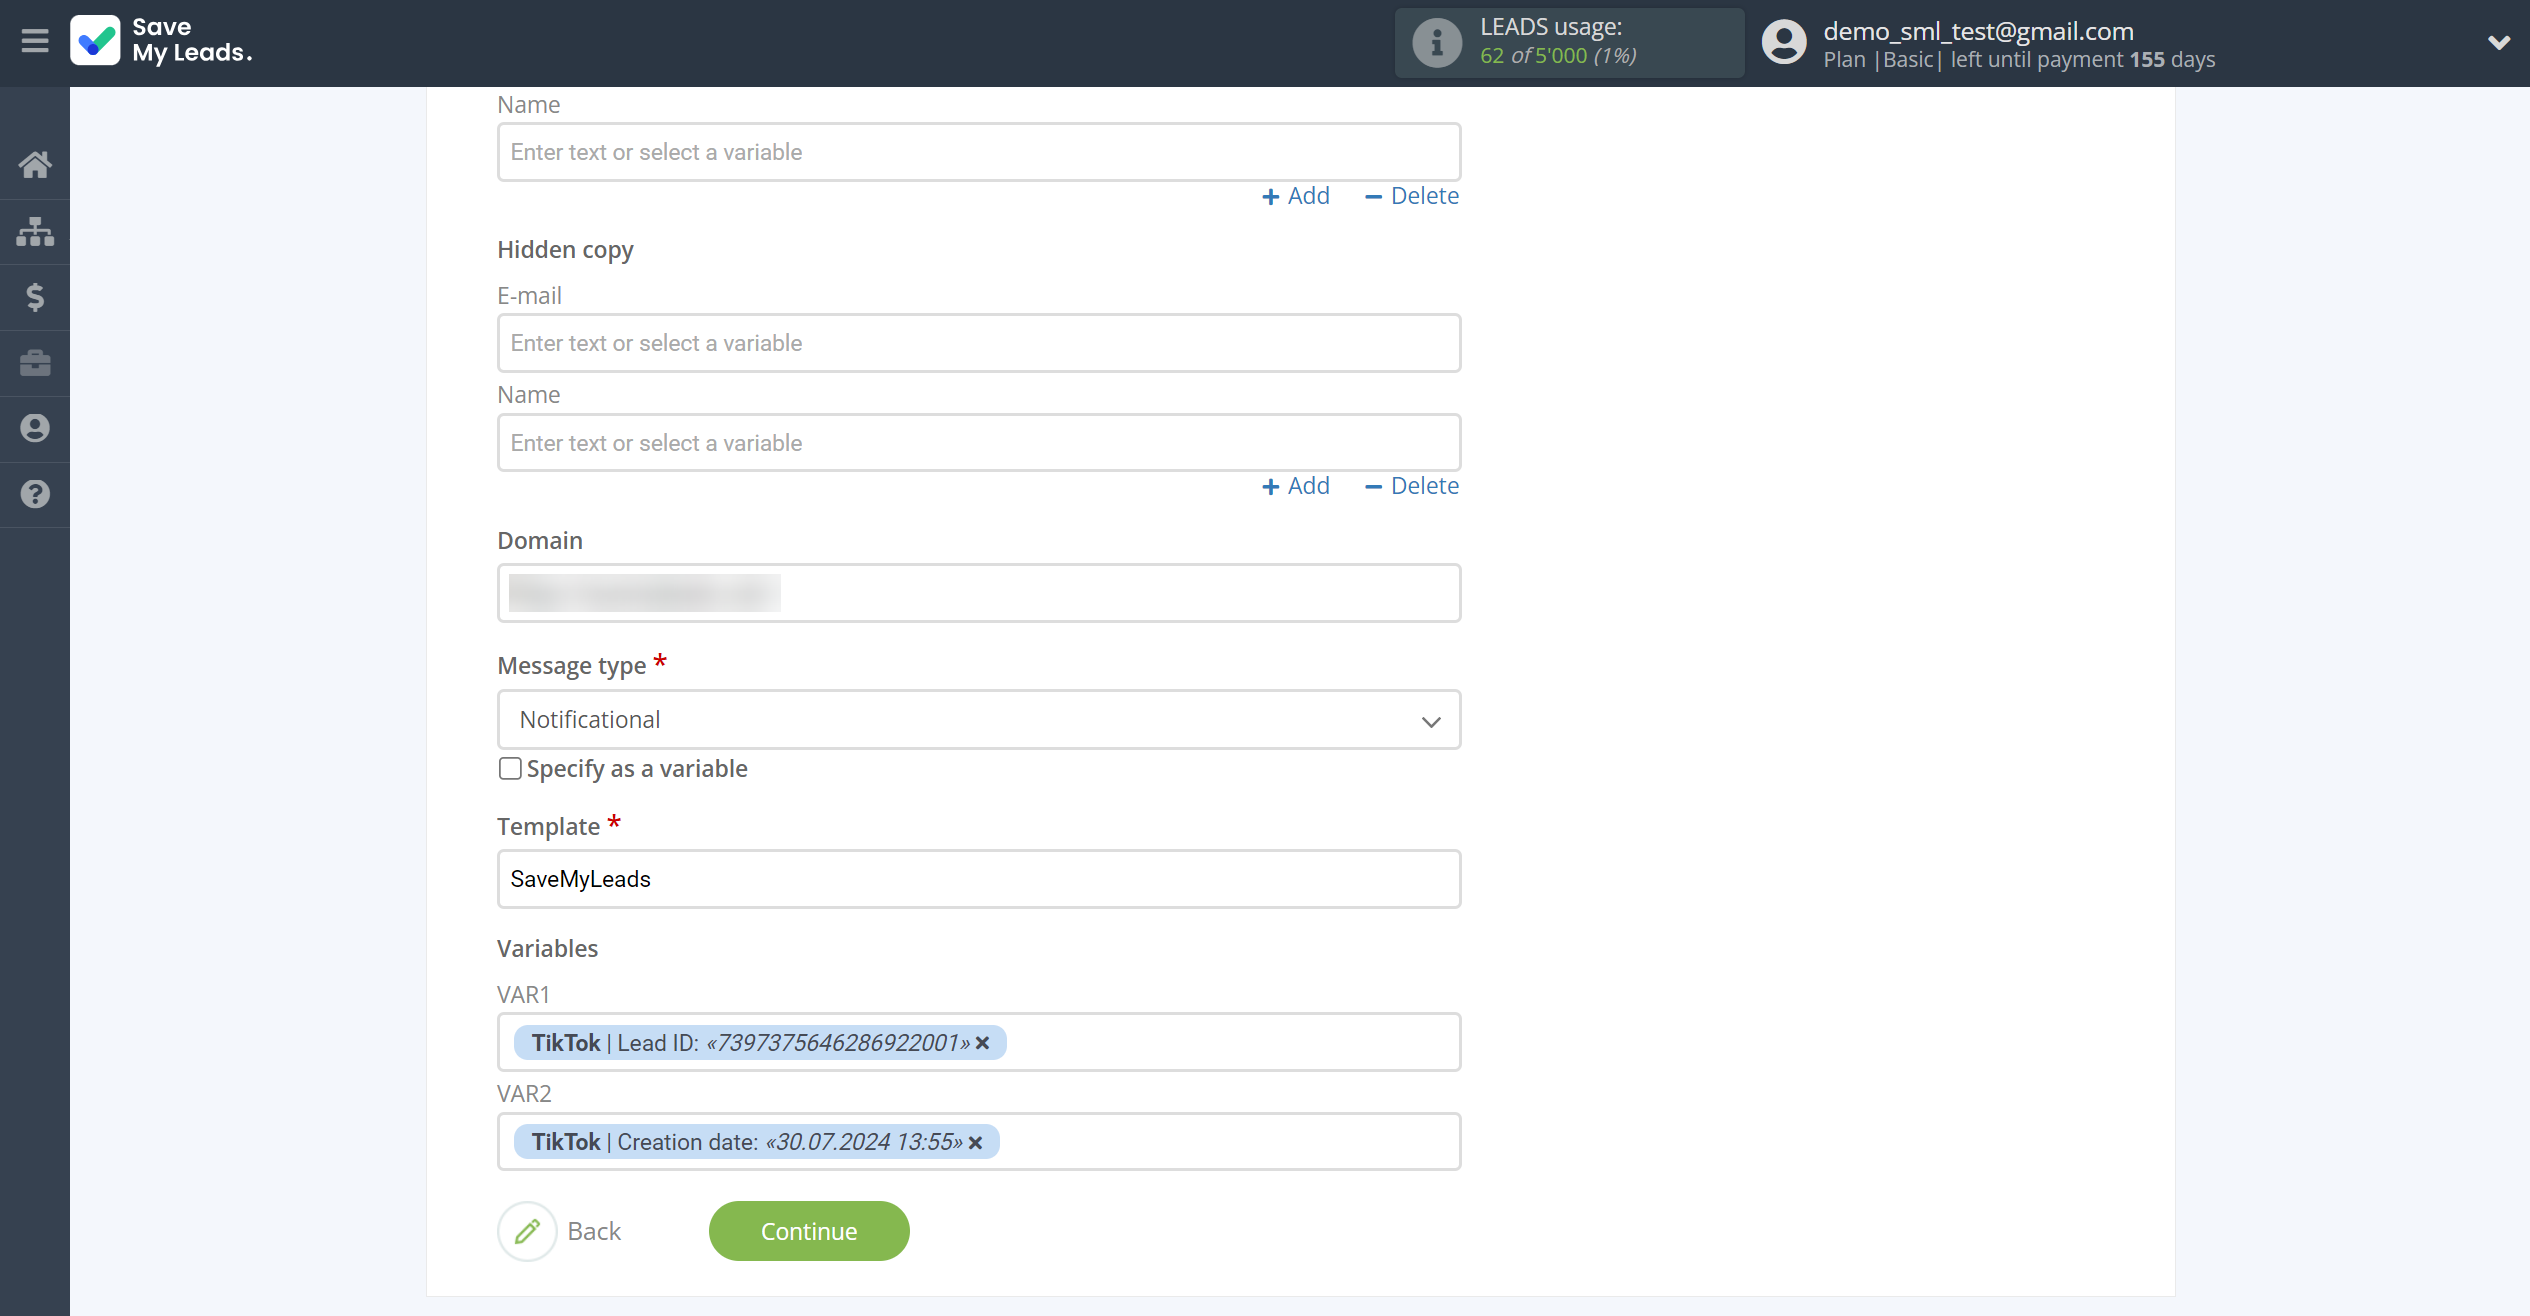
Task: Click the LEADS usage info icon
Action: (1437, 43)
